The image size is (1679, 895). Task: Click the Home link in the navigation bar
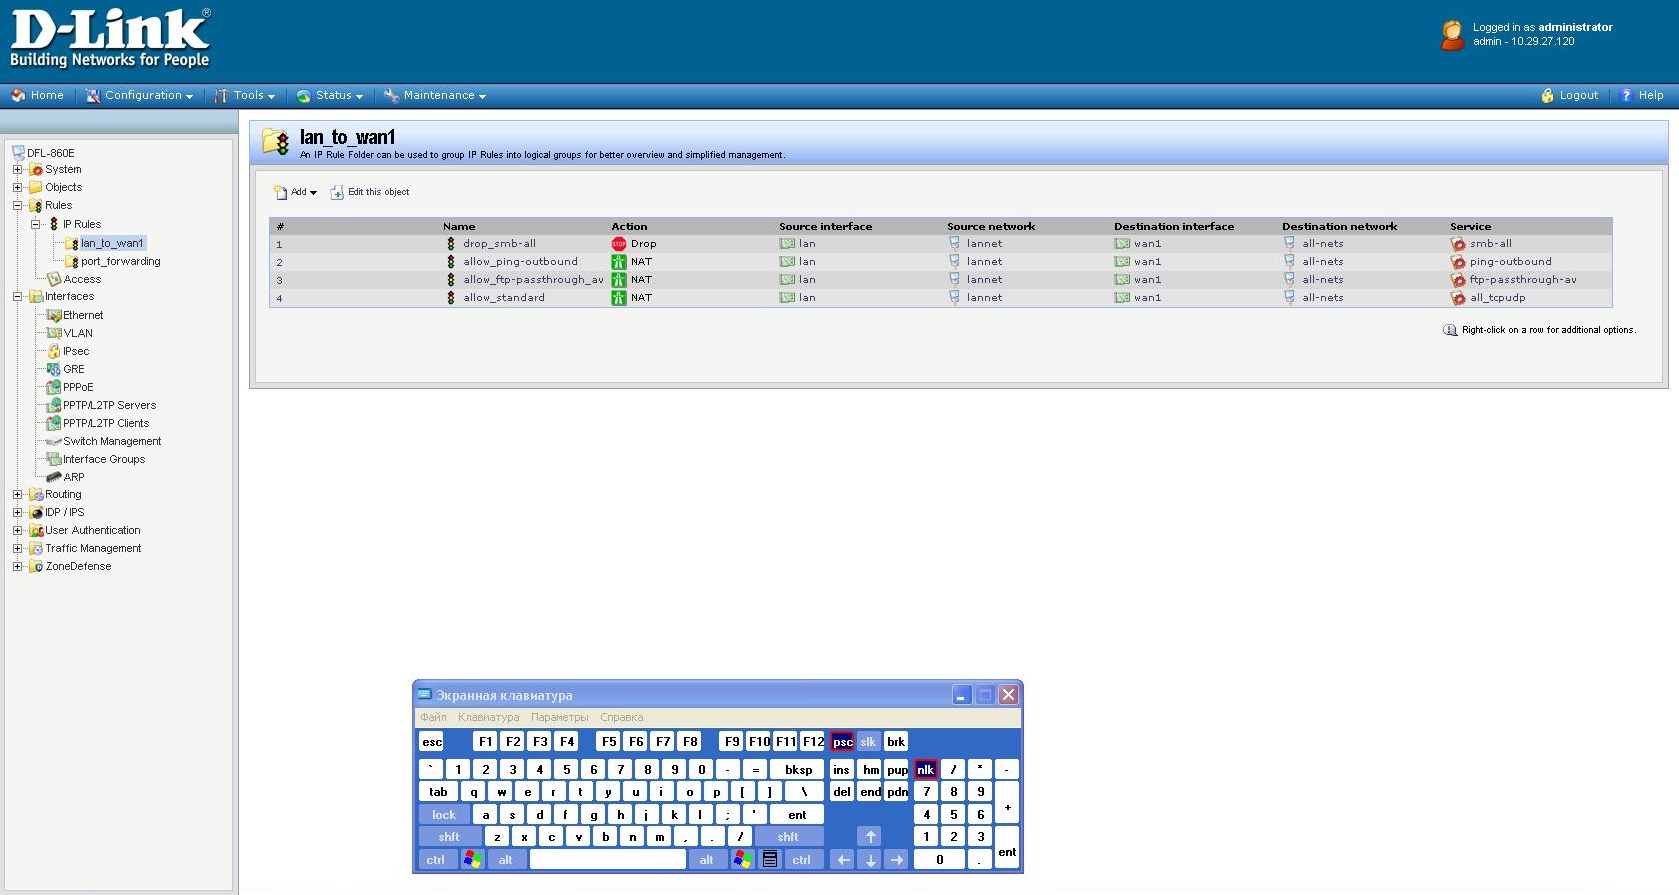point(47,96)
